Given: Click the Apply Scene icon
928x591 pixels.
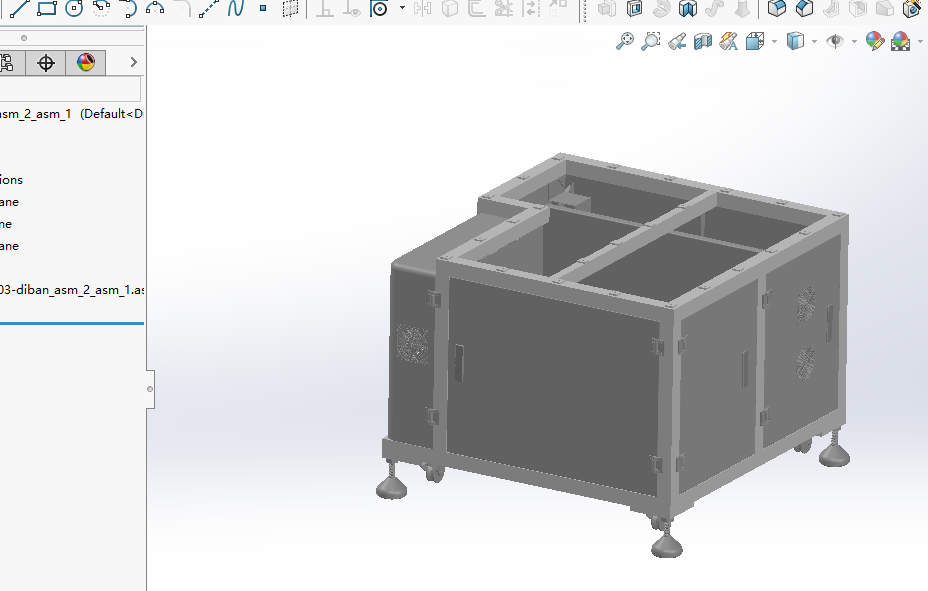Looking at the screenshot, I should point(900,41).
